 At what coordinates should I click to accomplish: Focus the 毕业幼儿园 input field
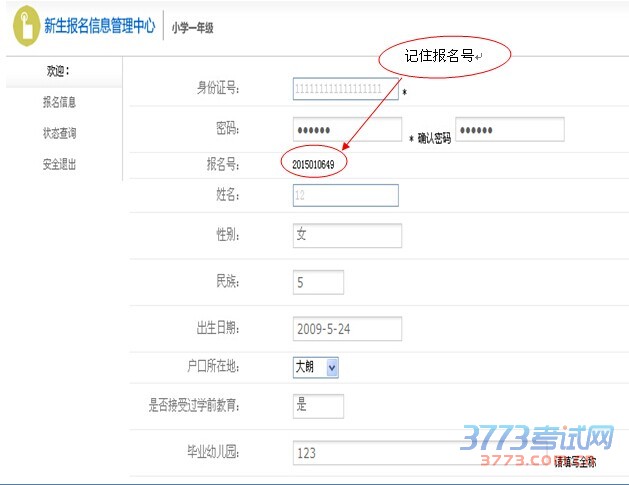(420, 453)
